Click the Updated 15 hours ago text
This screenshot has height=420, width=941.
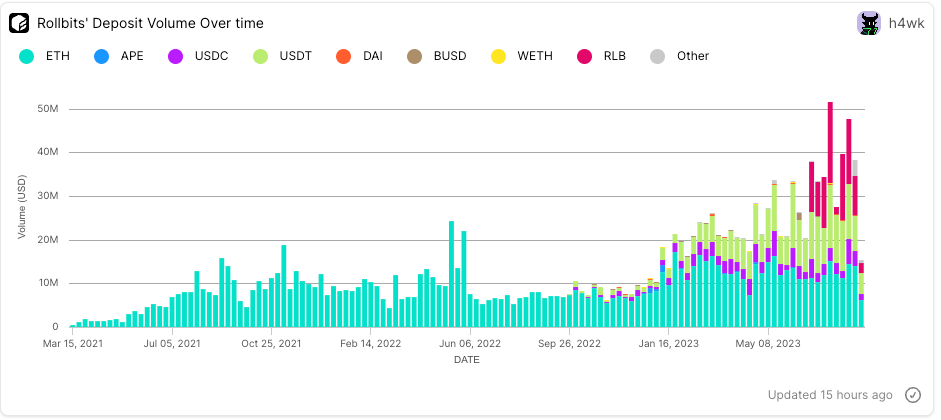click(830, 395)
